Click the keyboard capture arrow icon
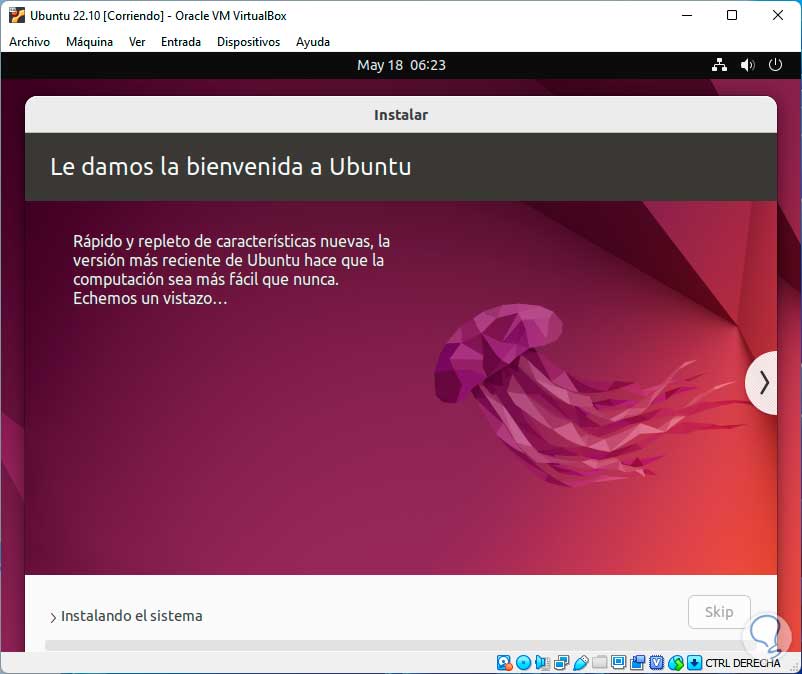The image size is (802, 674). pos(694,663)
